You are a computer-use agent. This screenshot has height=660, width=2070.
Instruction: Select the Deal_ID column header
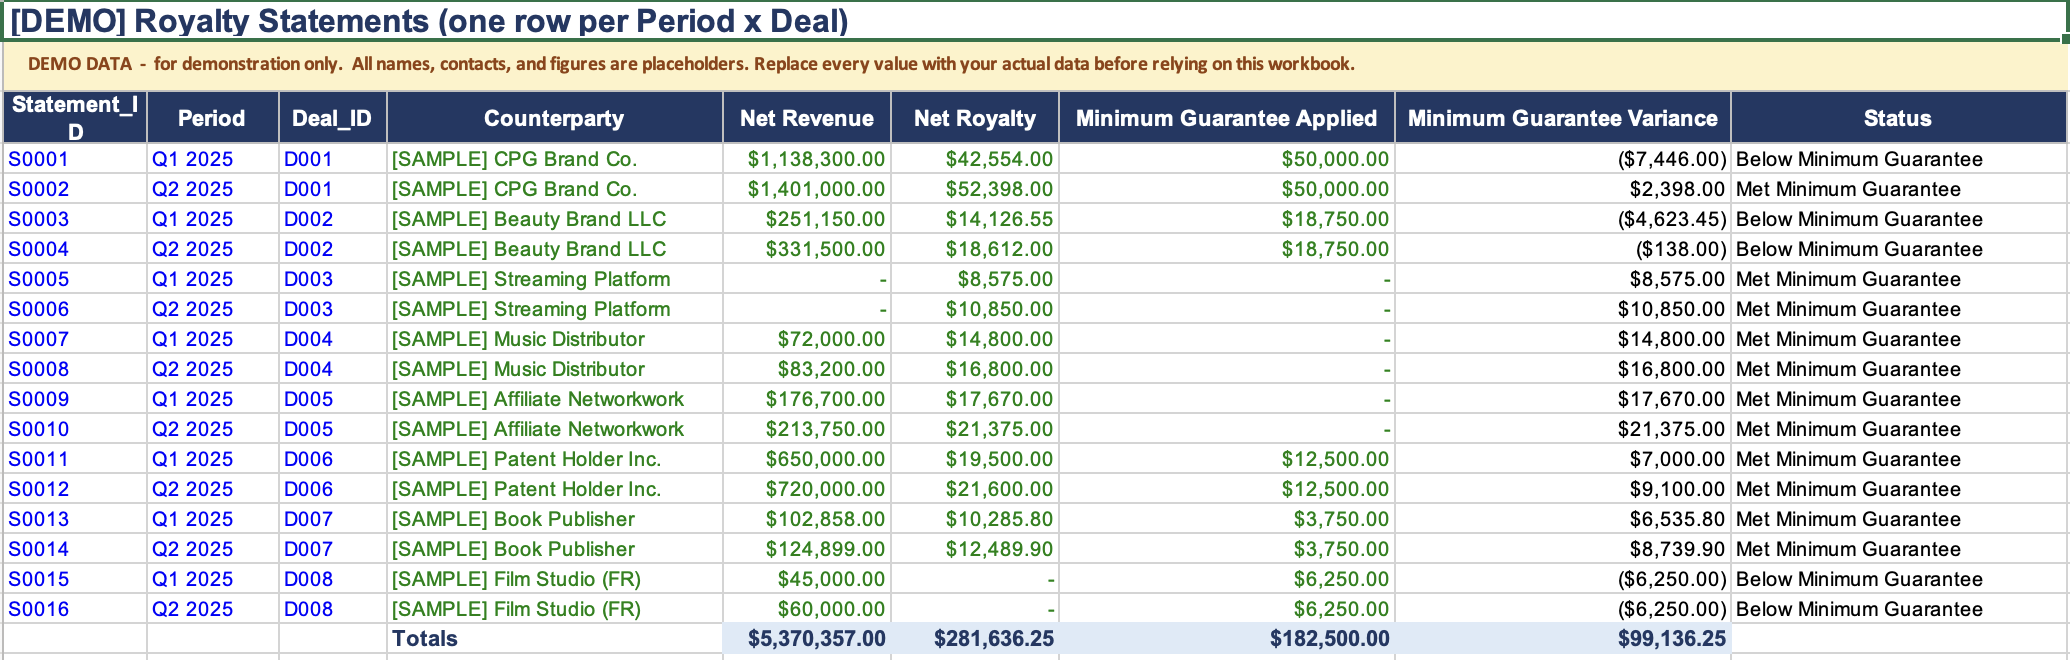(x=332, y=117)
